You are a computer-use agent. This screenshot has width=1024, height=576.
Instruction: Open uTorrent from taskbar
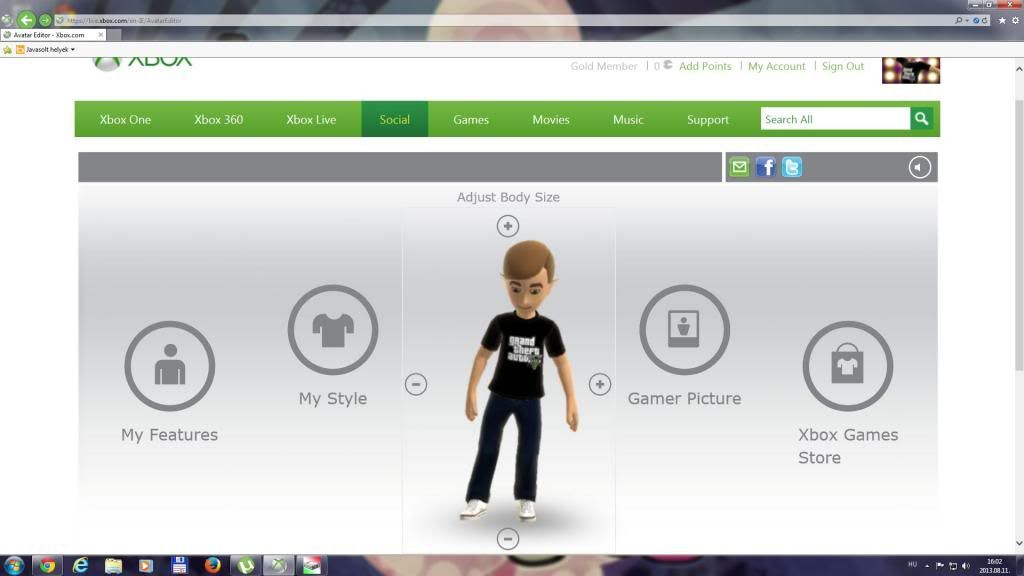(246, 565)
